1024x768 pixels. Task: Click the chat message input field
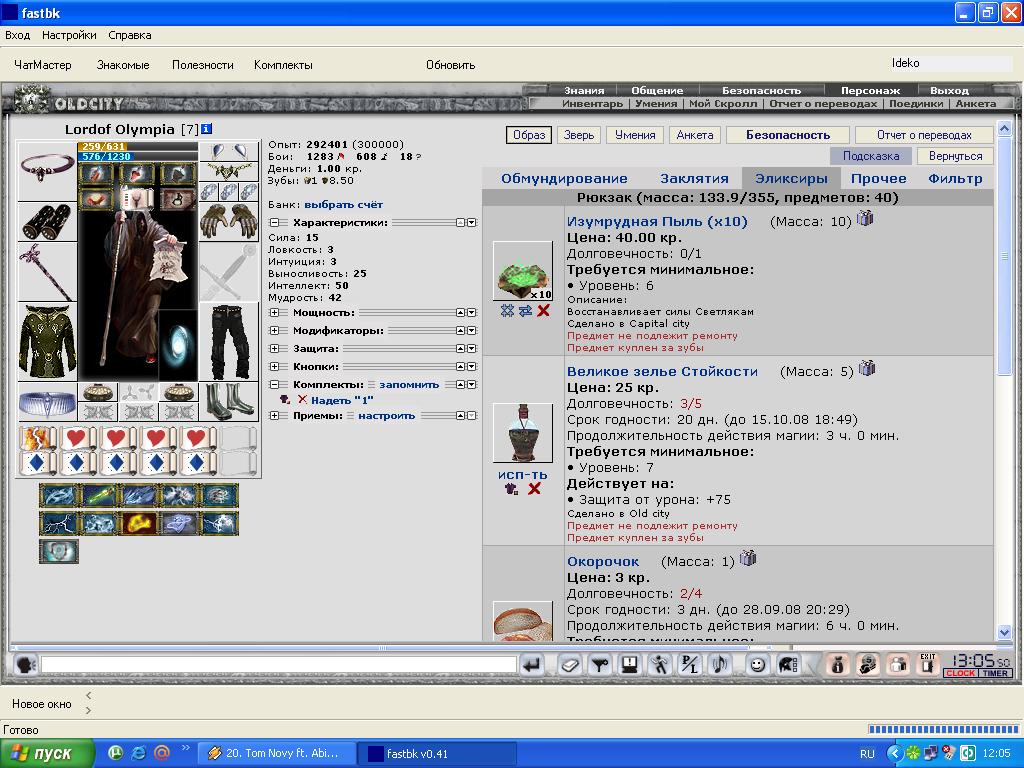[279, 665]
